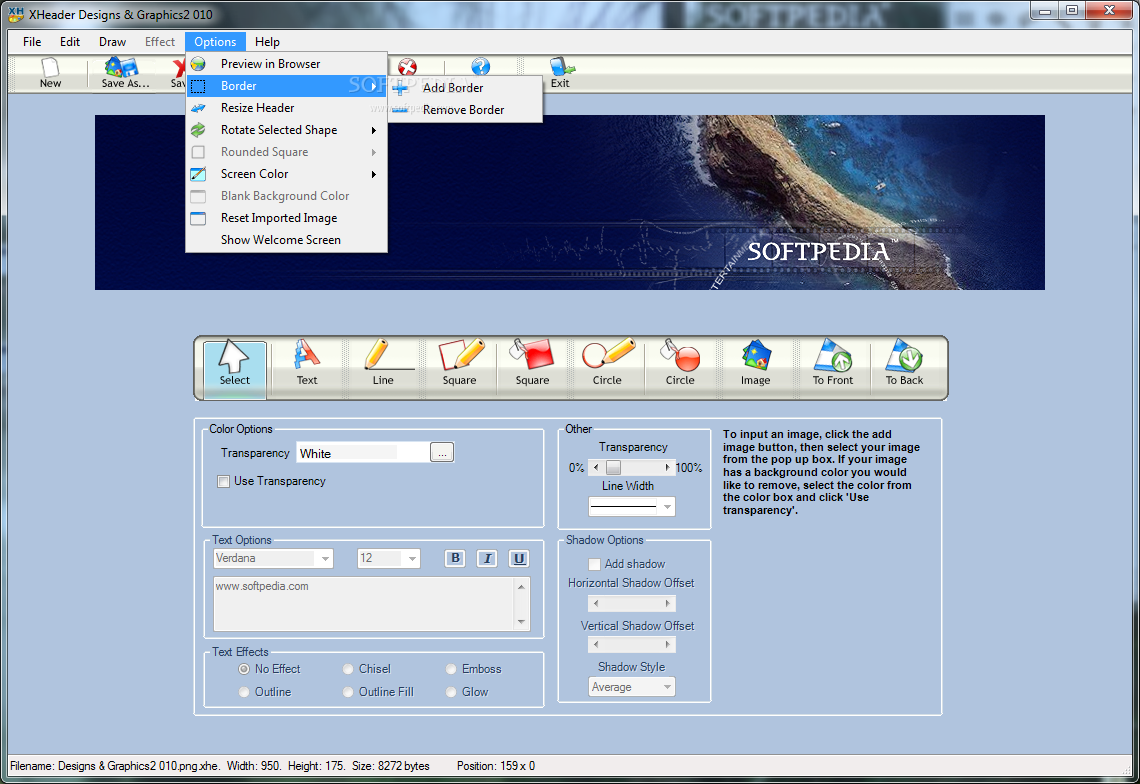Click the Preview in Browser globe icon
Viewport: 1140px width, 784px height.
[x=198, y=64]
